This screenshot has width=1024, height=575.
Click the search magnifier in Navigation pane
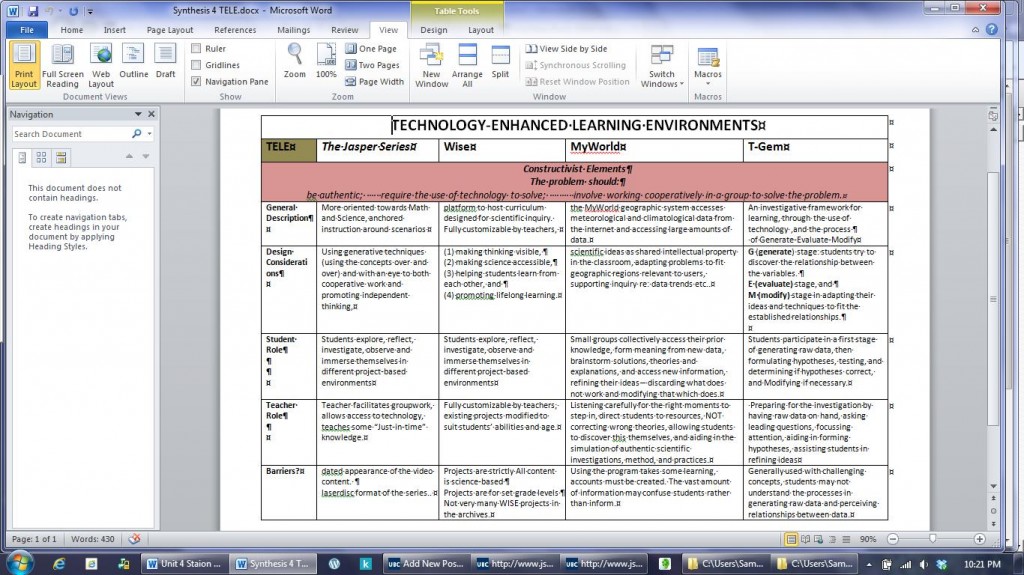tap(136, 133)
